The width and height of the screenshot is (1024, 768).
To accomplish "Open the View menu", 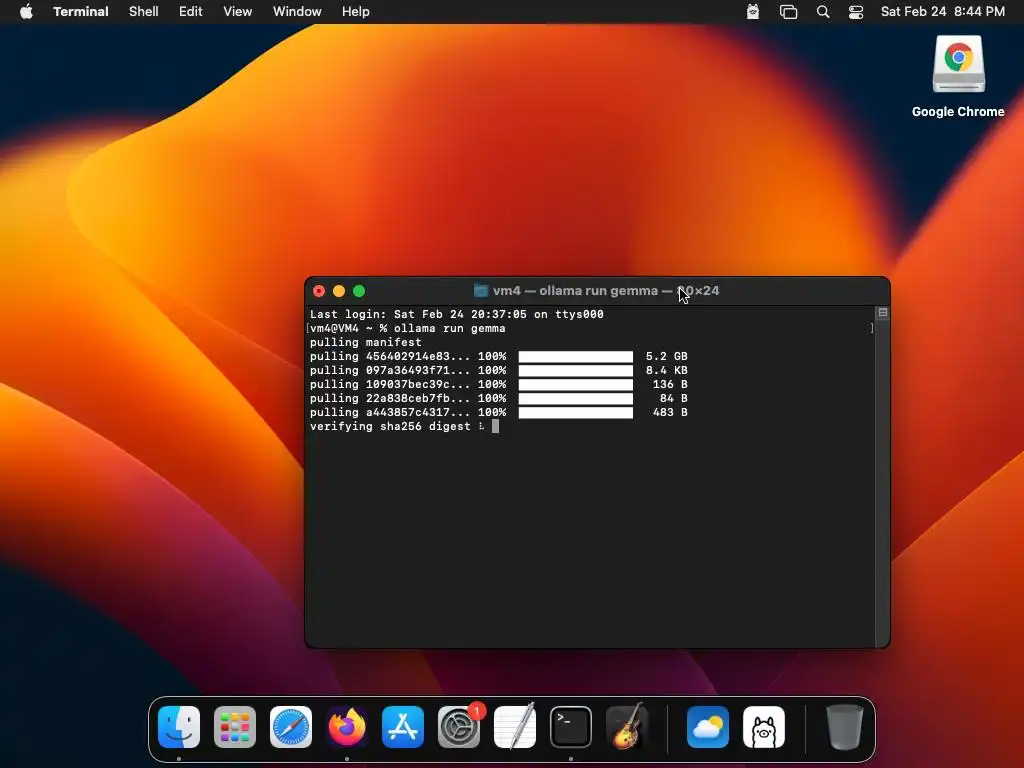I will pyautogui.click(x=238, y=12).
